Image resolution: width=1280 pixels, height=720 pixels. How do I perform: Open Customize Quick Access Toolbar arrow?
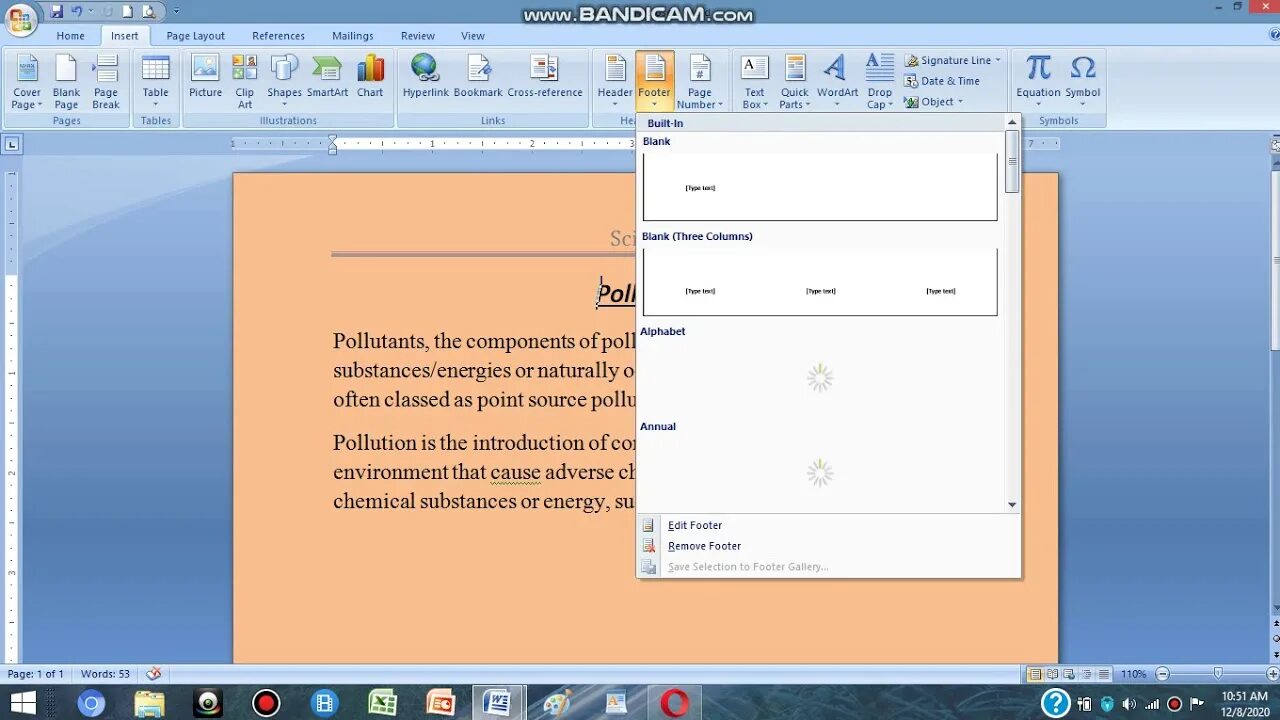tap(176, 12)
